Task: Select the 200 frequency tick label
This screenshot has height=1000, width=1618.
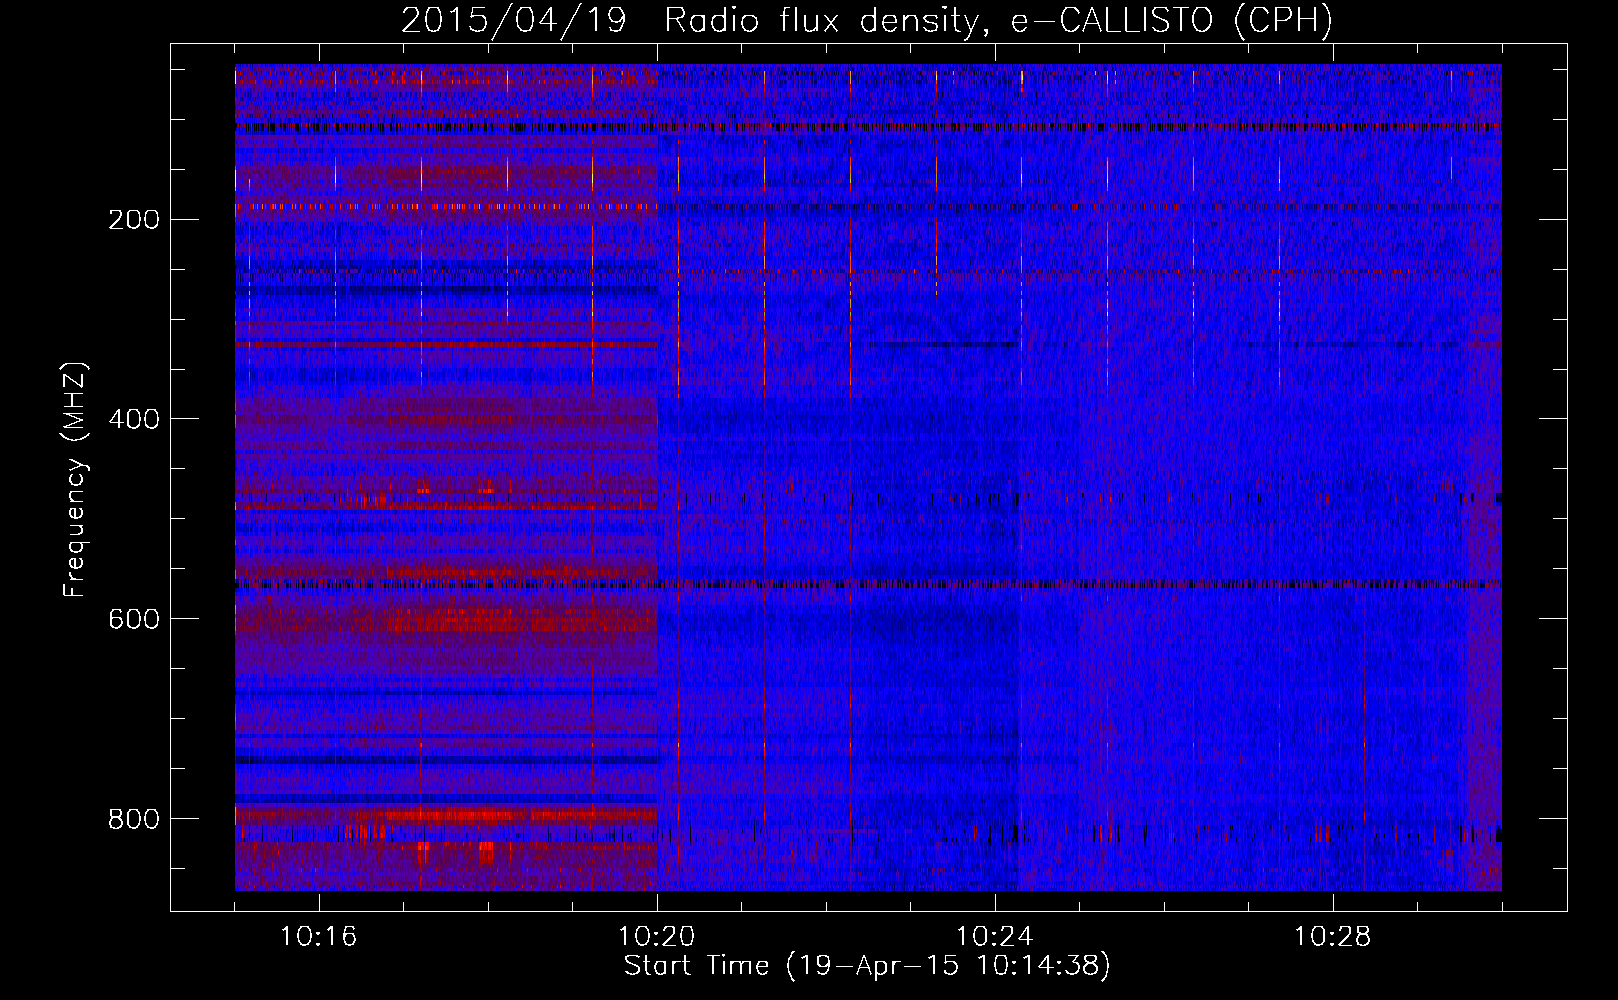Action: coord(134,220)
